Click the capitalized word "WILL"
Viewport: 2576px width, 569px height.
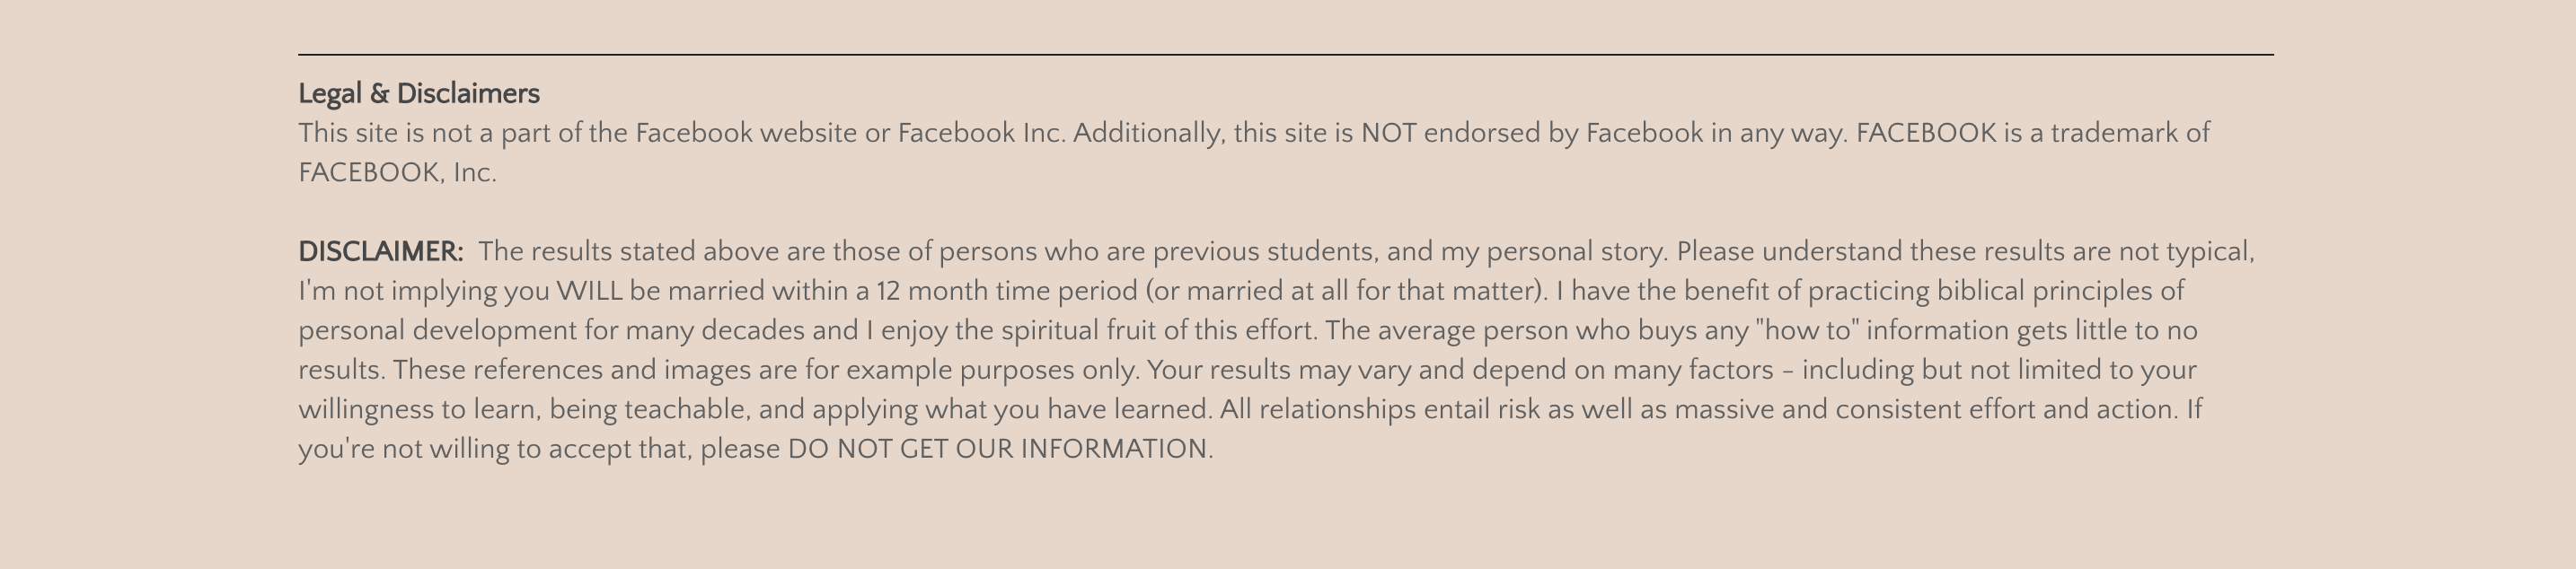click(x=589, y=291)
